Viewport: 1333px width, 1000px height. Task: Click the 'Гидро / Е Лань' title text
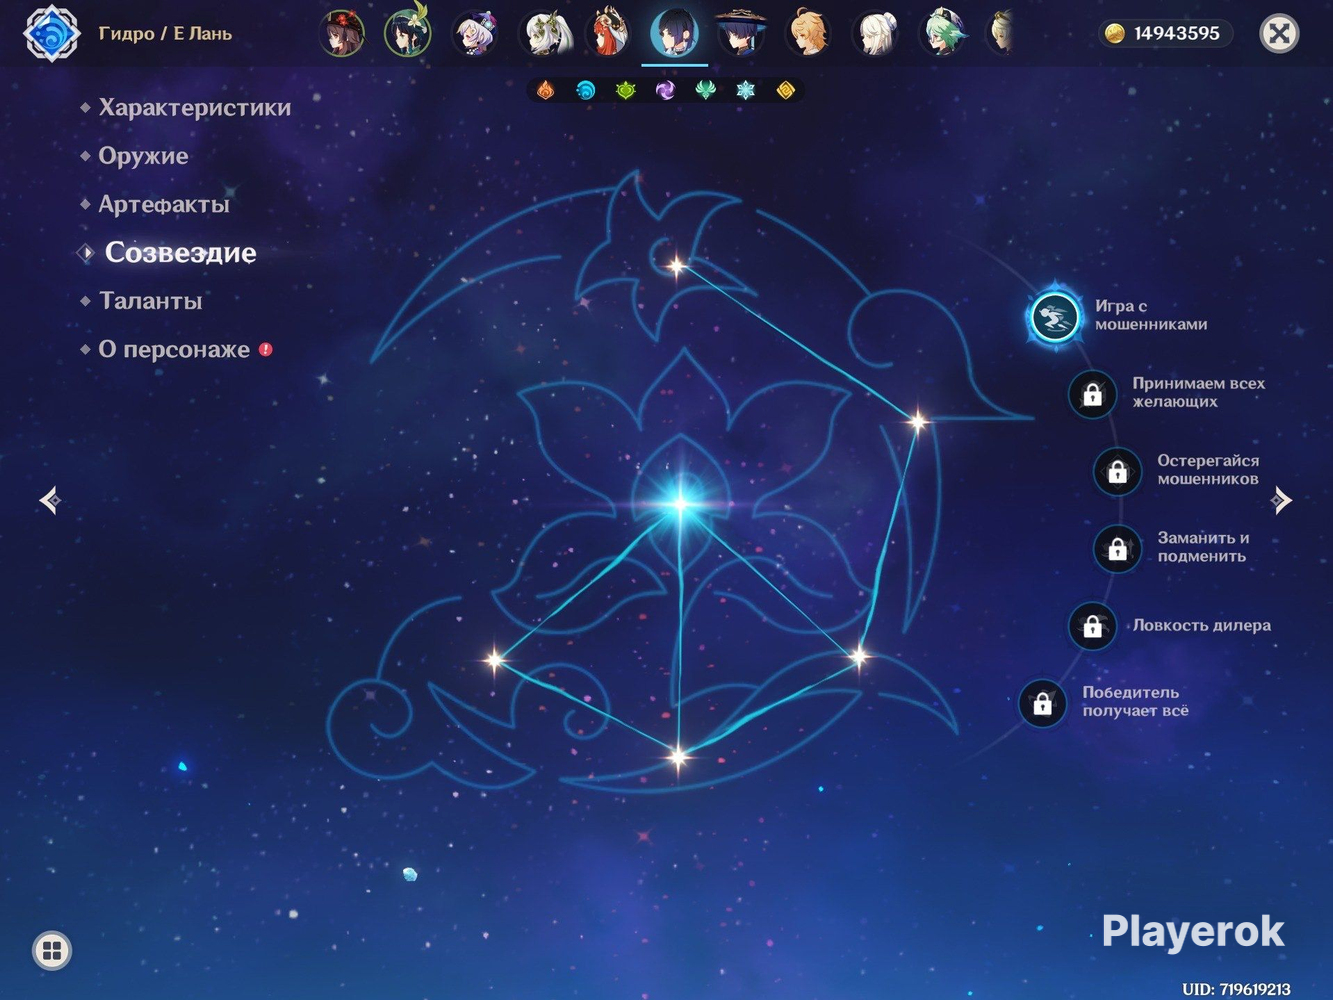pyautogui.click(x=165, y=34)
